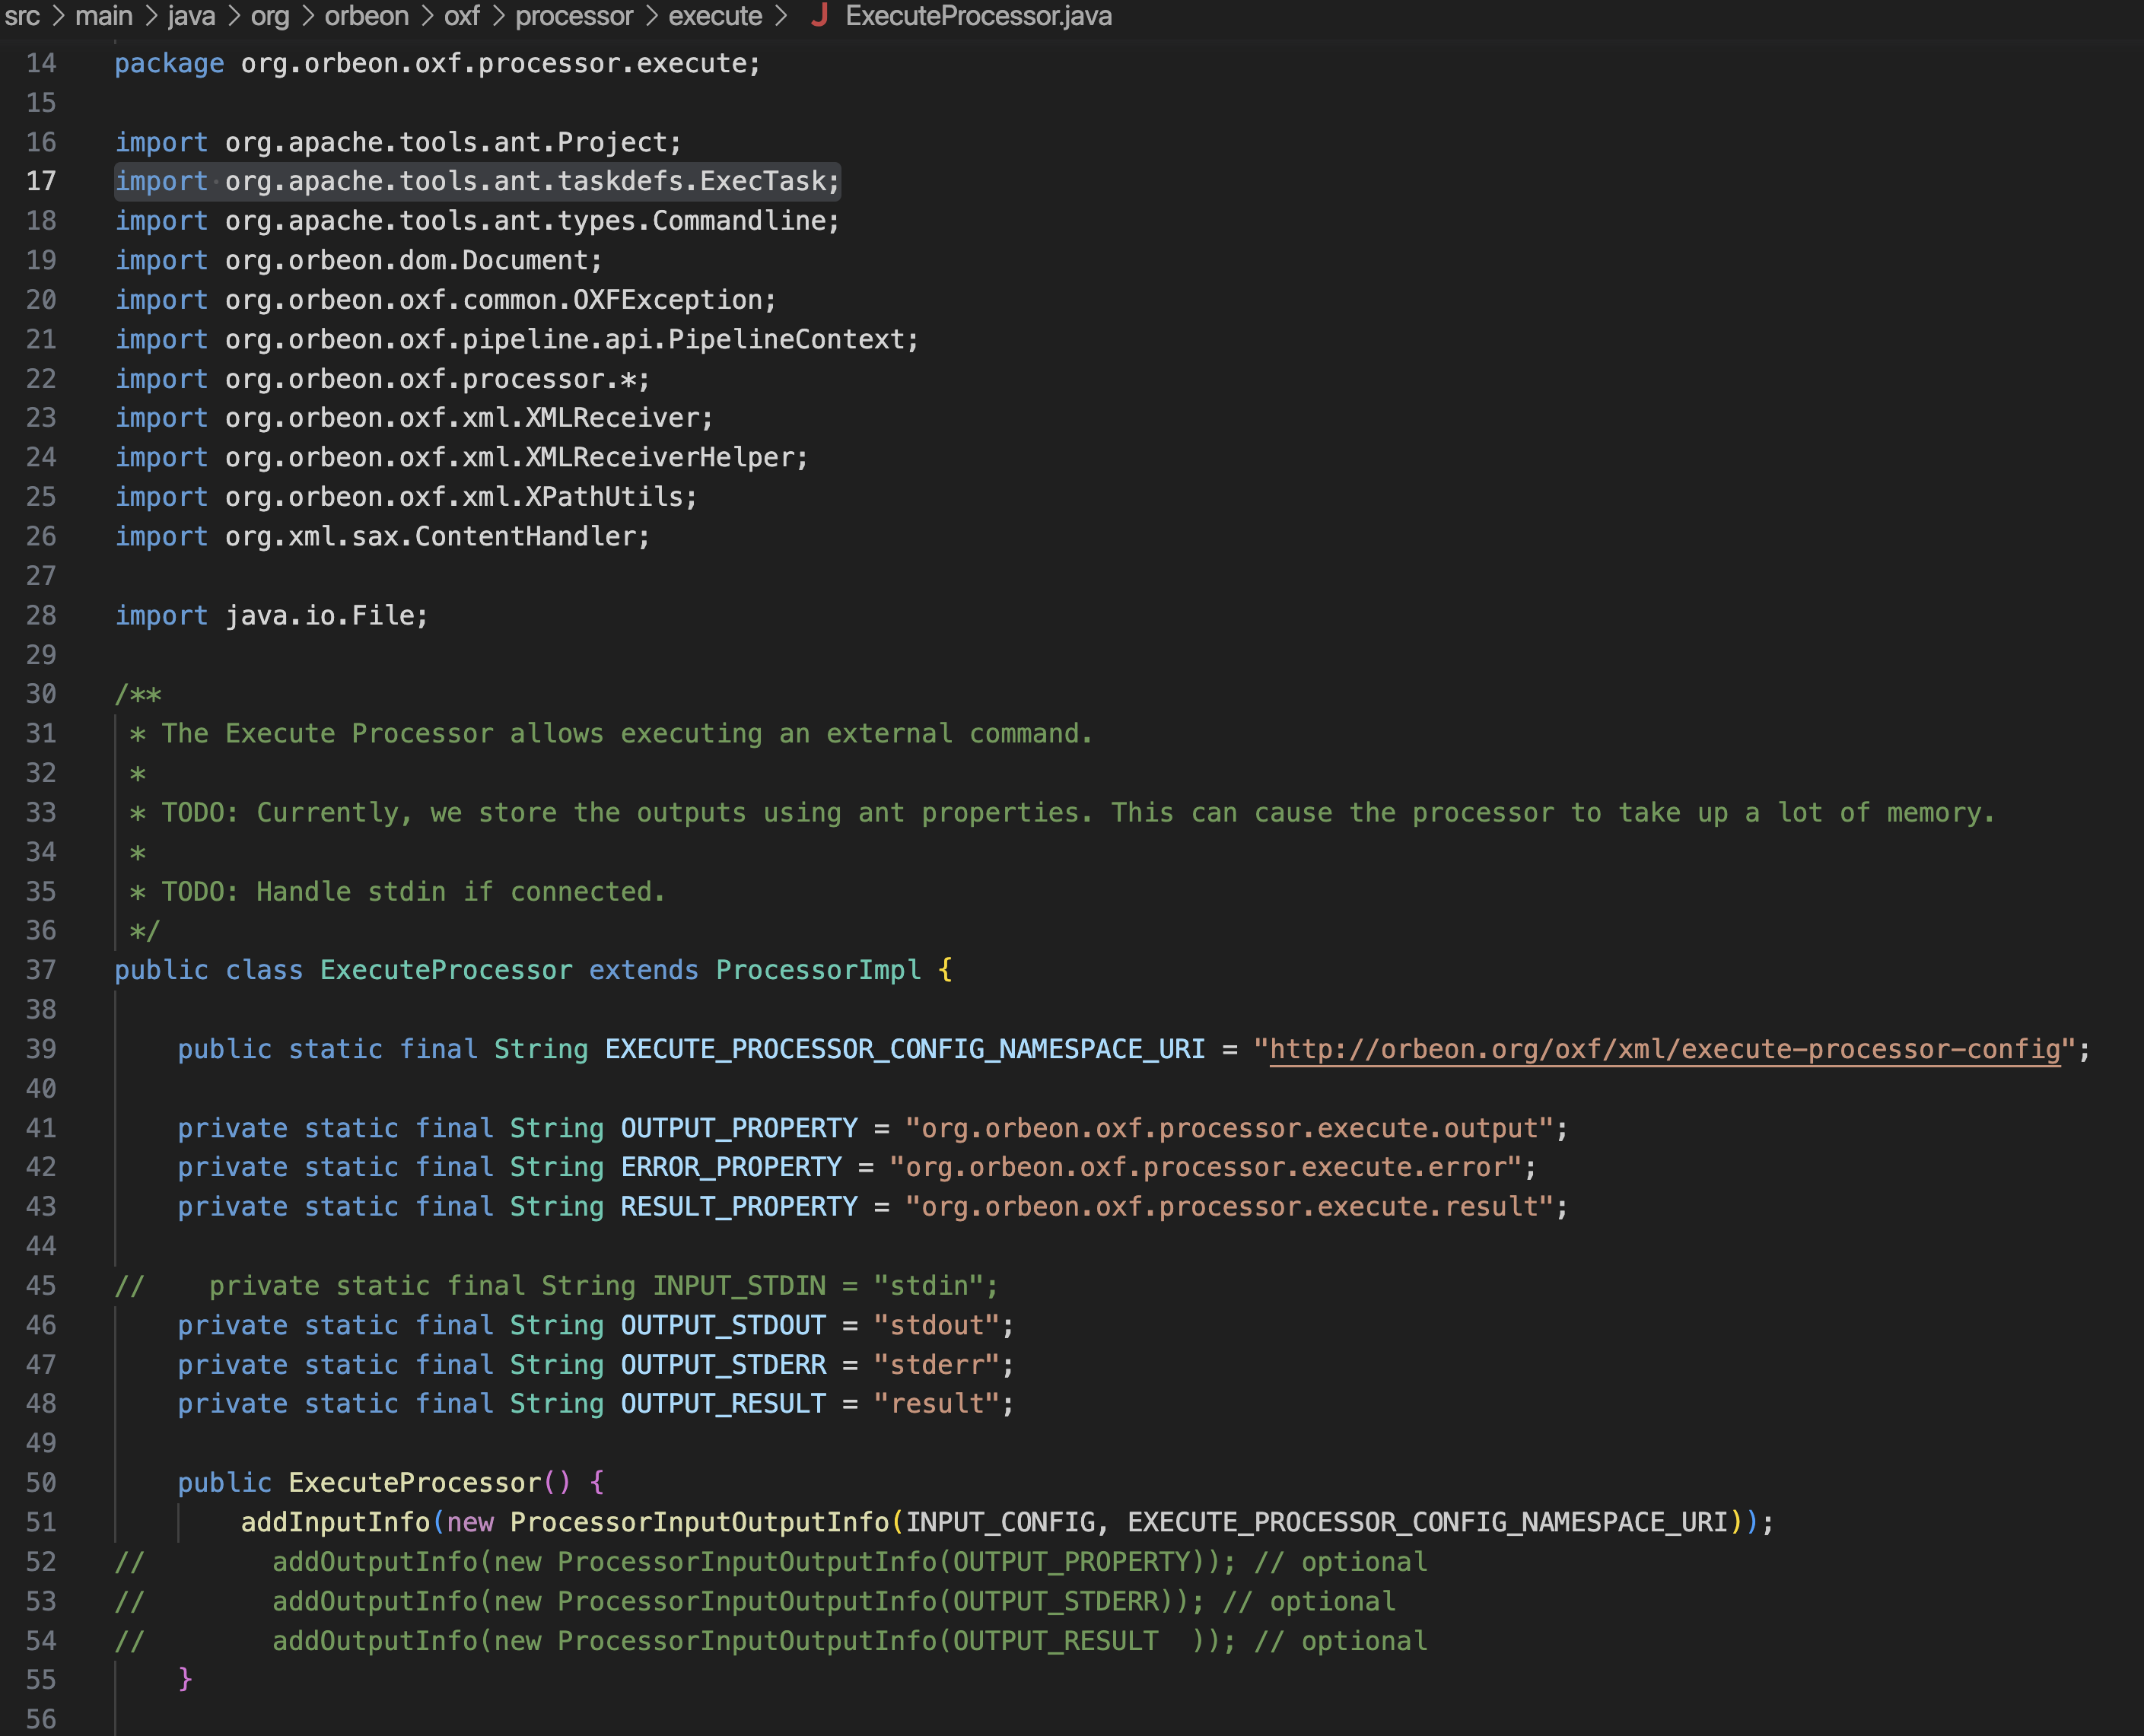Click the addInputInfo method call

[x=335, y=1522]
